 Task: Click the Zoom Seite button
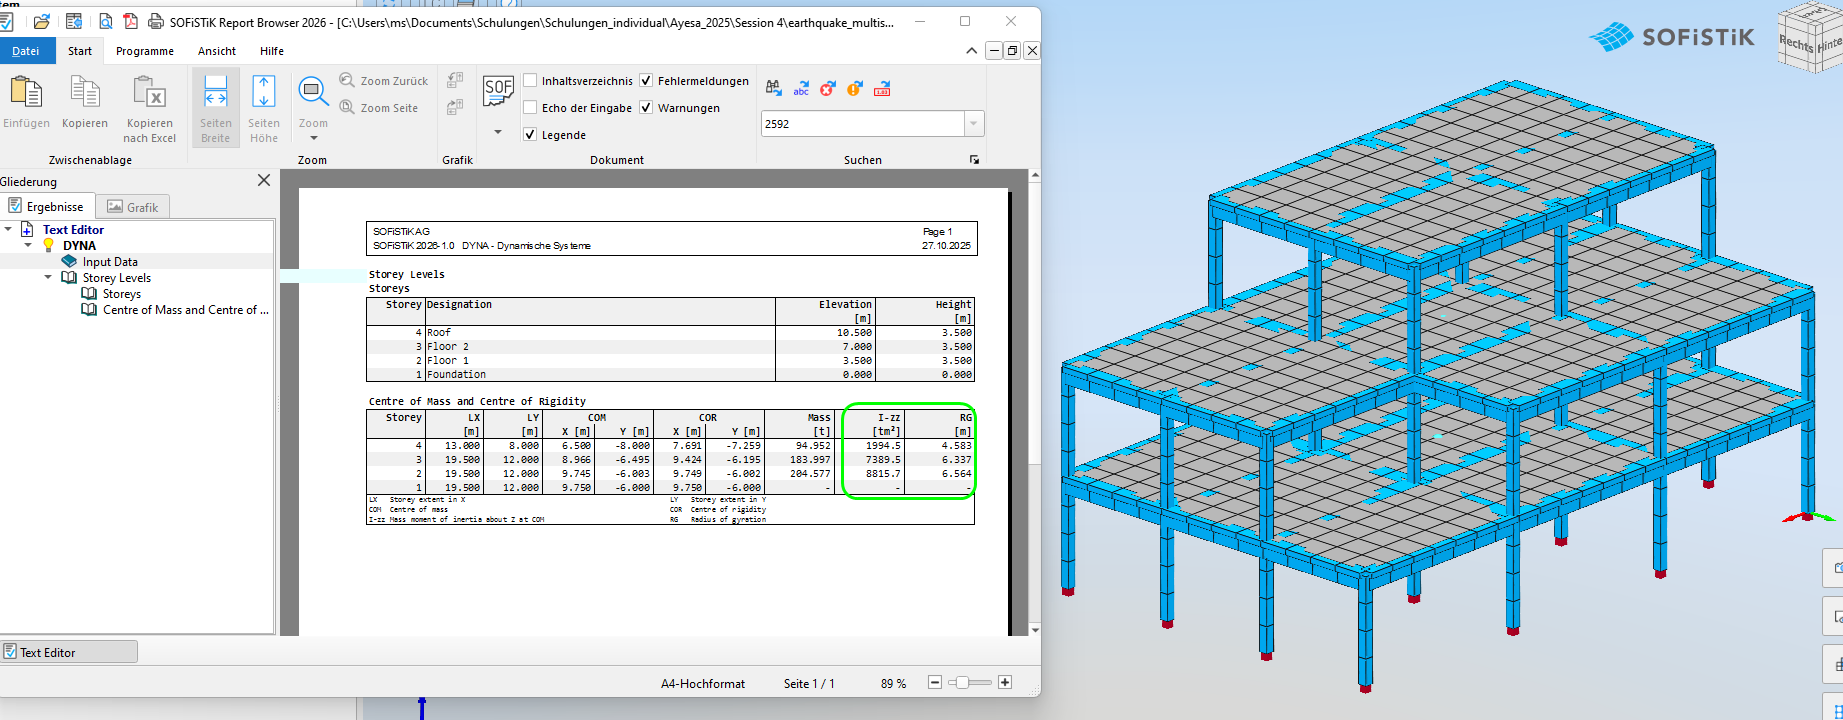pos(379,108)
